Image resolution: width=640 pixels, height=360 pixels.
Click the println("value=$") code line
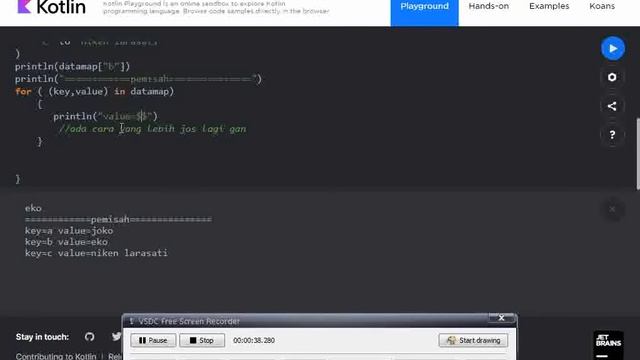pos(105,116)
